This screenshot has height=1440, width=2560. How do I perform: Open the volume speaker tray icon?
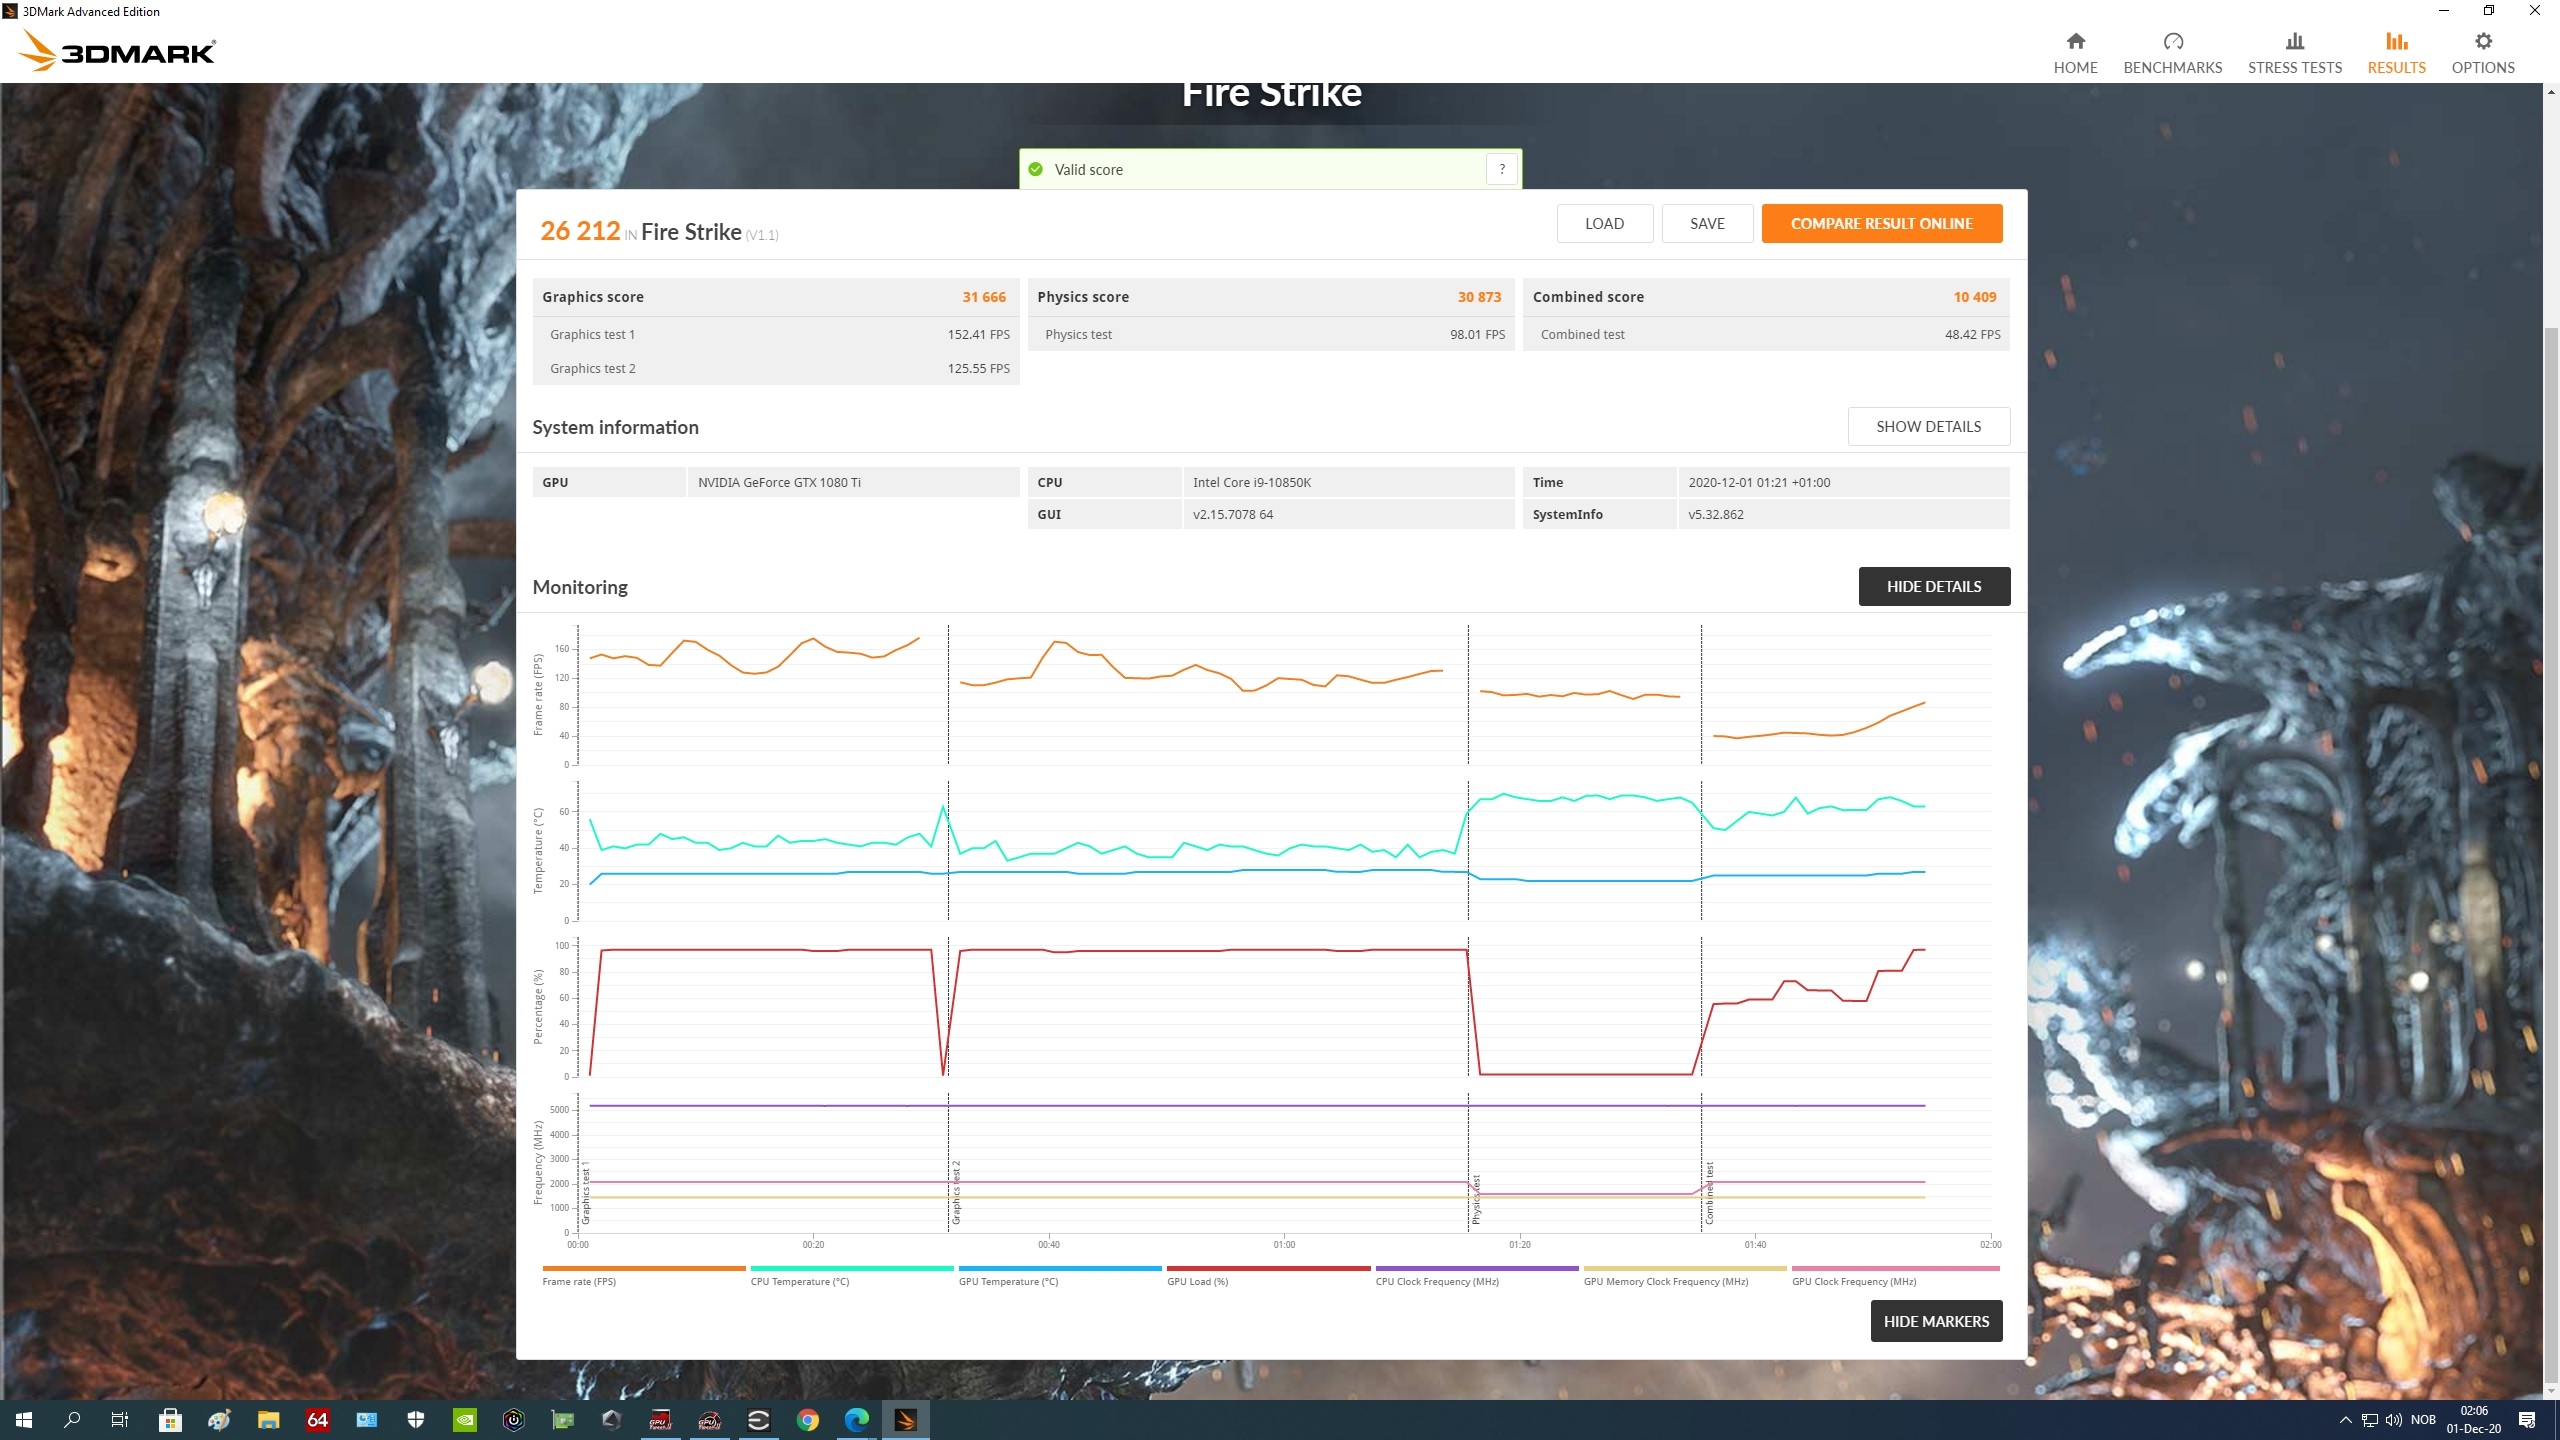[x=2394, y=1420]
